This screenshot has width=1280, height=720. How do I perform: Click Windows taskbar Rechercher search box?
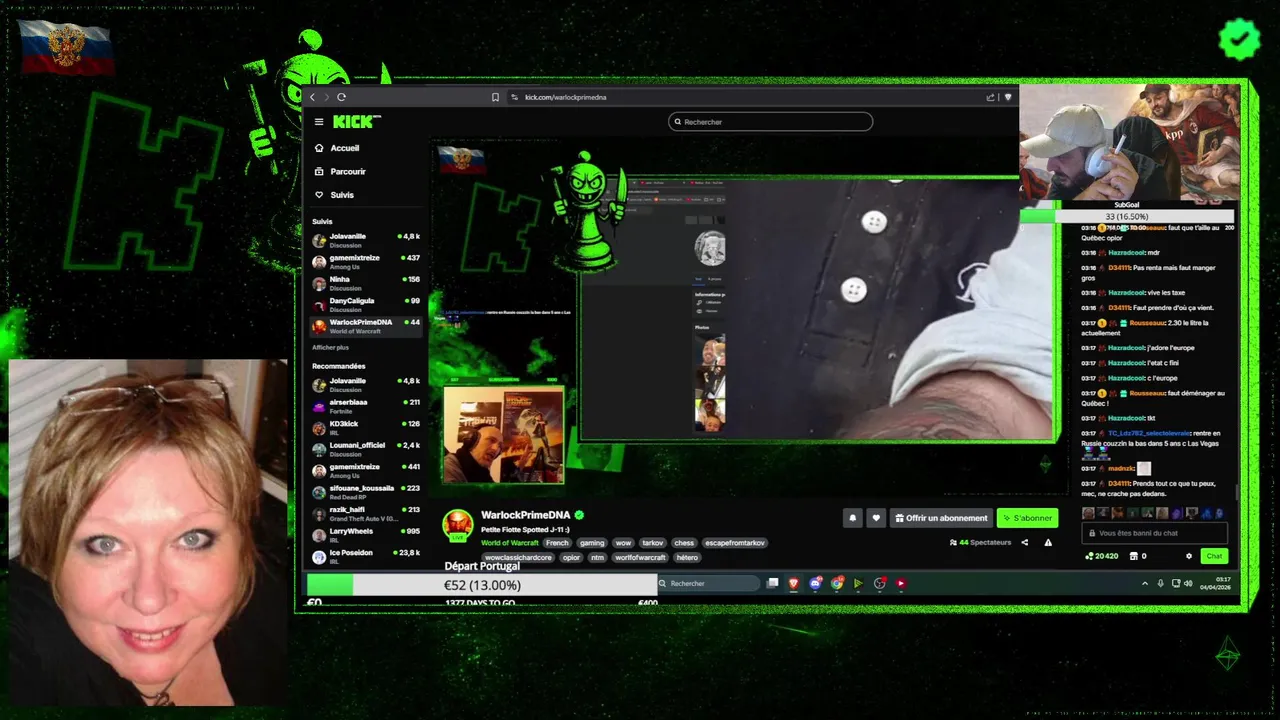point(708,583)
